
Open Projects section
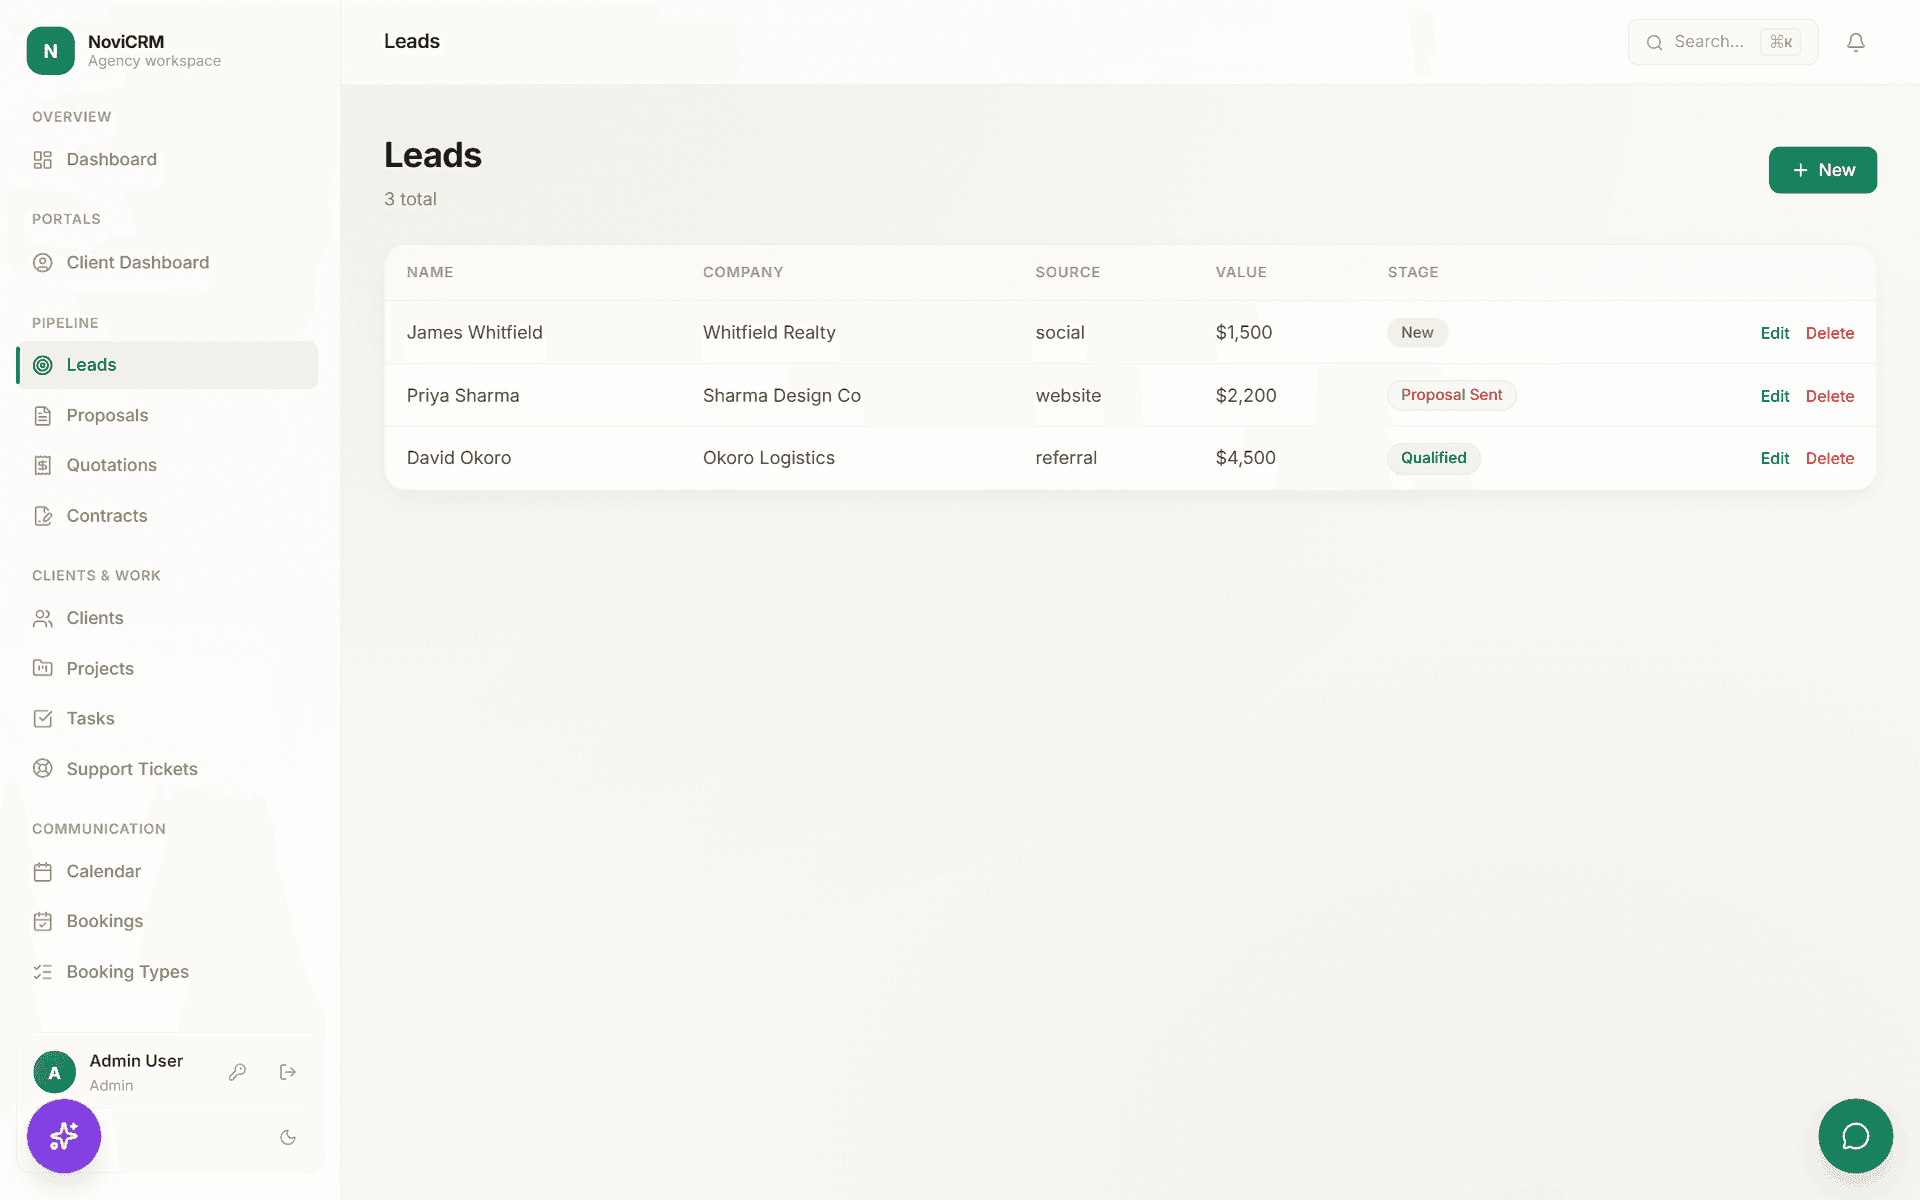[x=167, y=669]
